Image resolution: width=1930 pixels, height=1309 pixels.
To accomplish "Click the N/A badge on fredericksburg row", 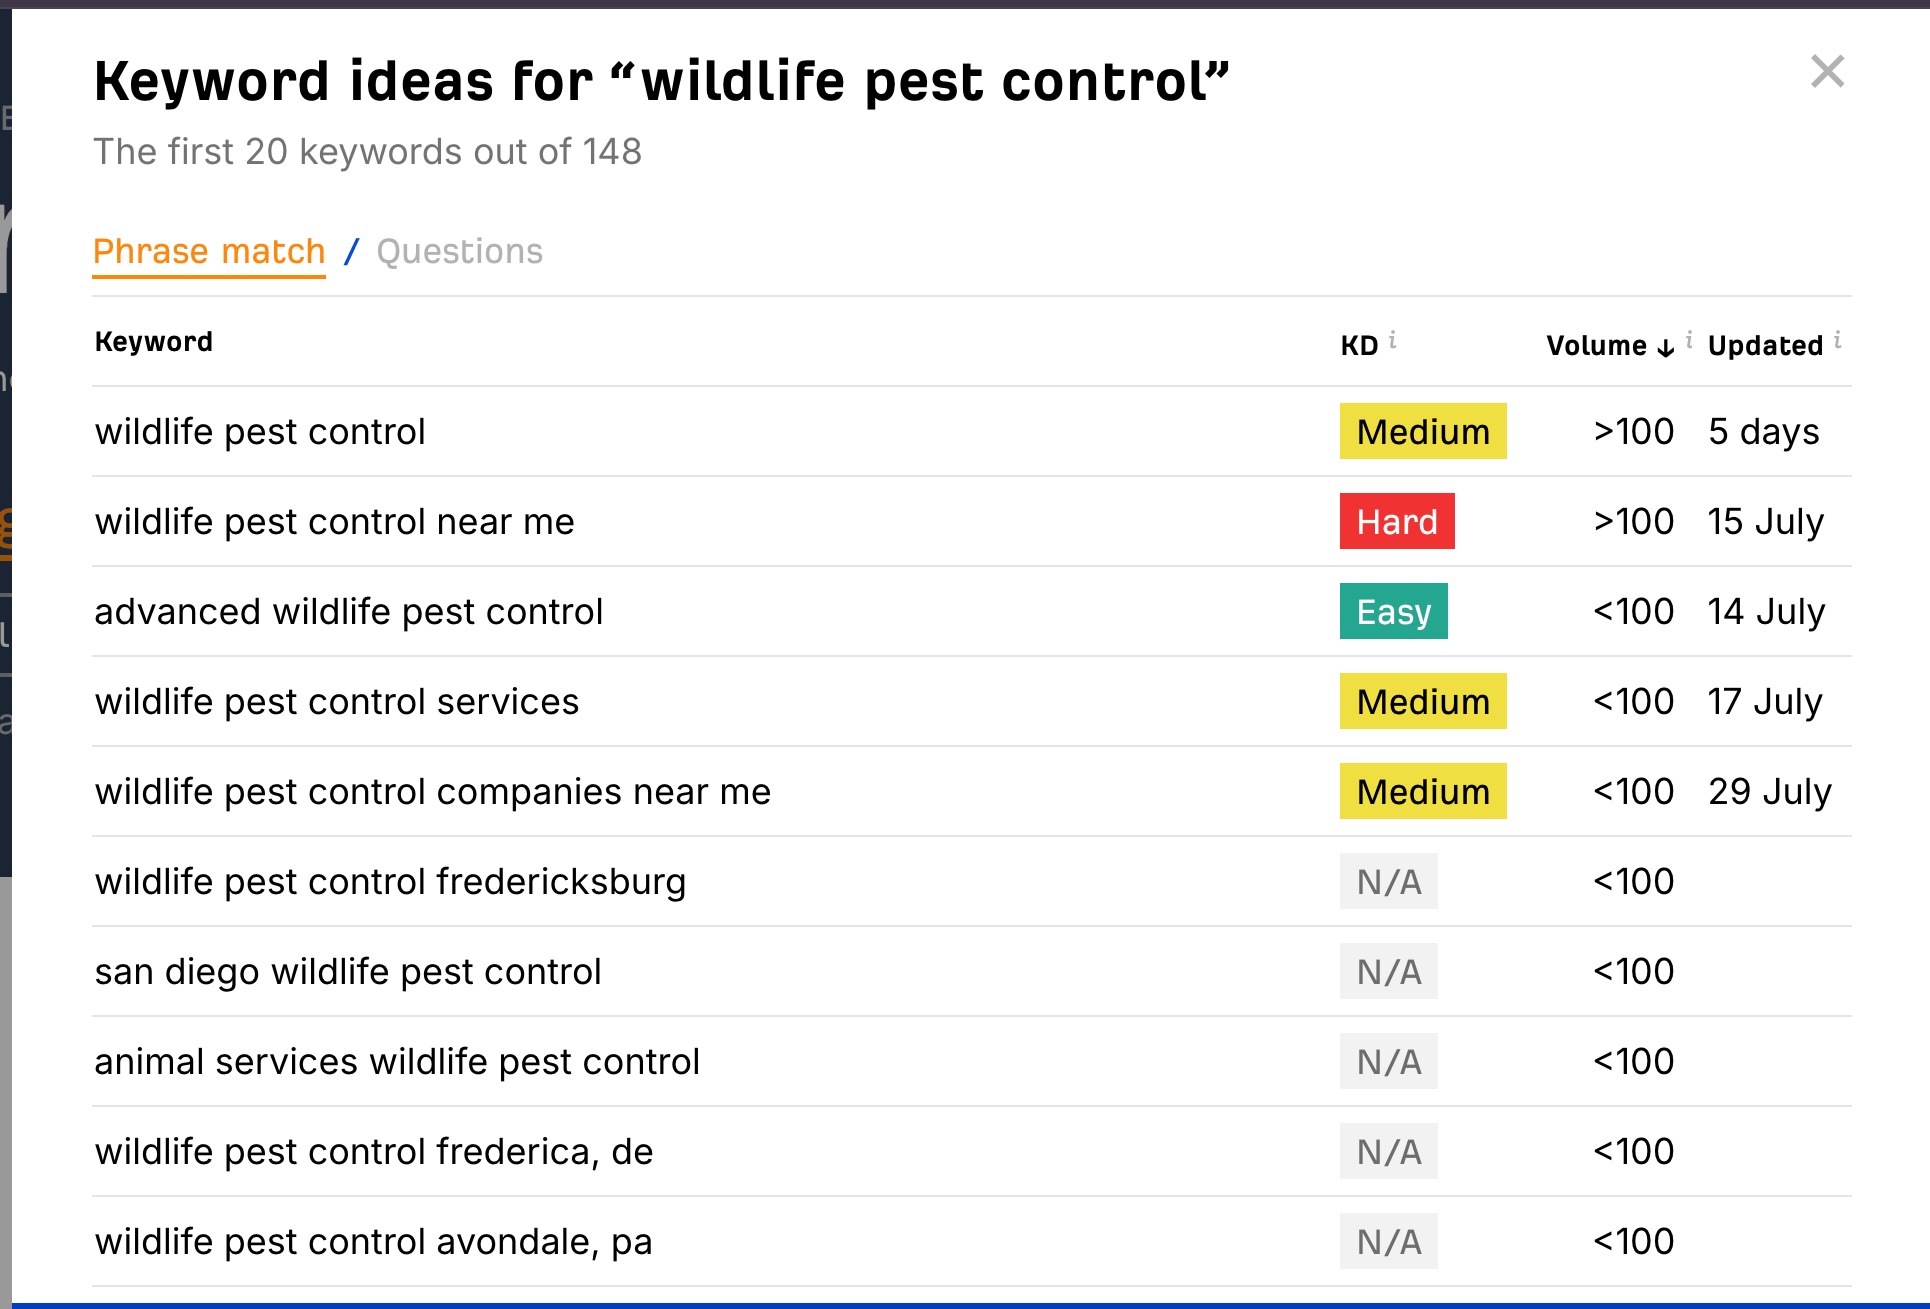I will click(x=1388, y=881).
